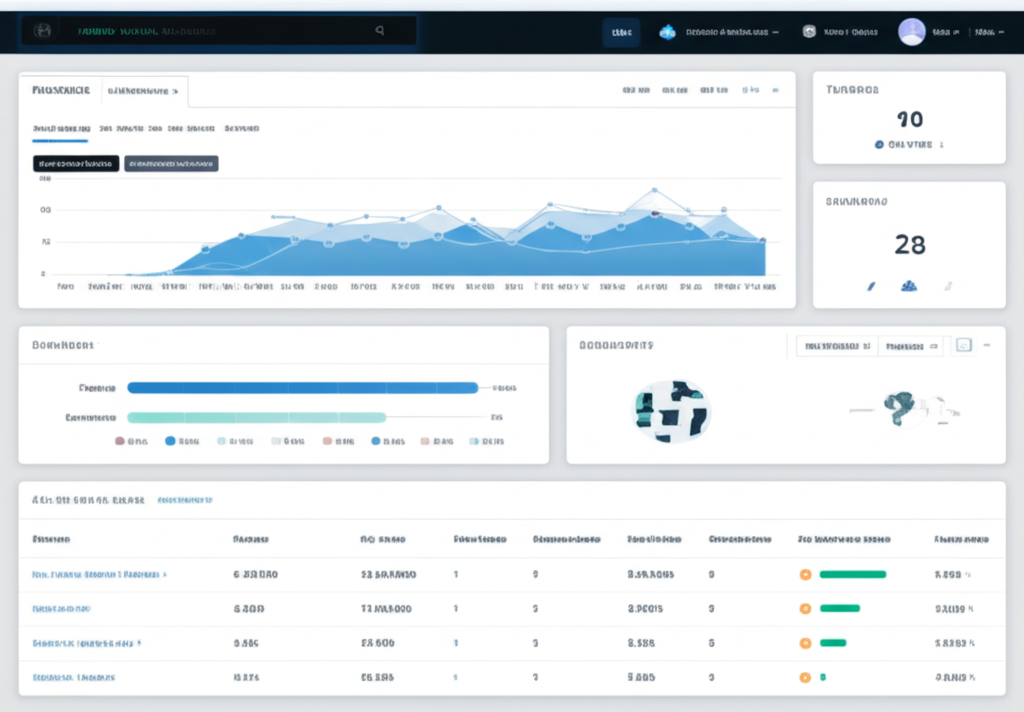Viewport: 1024px width, 712px height.
Task: Select the pencil edit icon under the 28 metric
Action: [x=869, y=285]
